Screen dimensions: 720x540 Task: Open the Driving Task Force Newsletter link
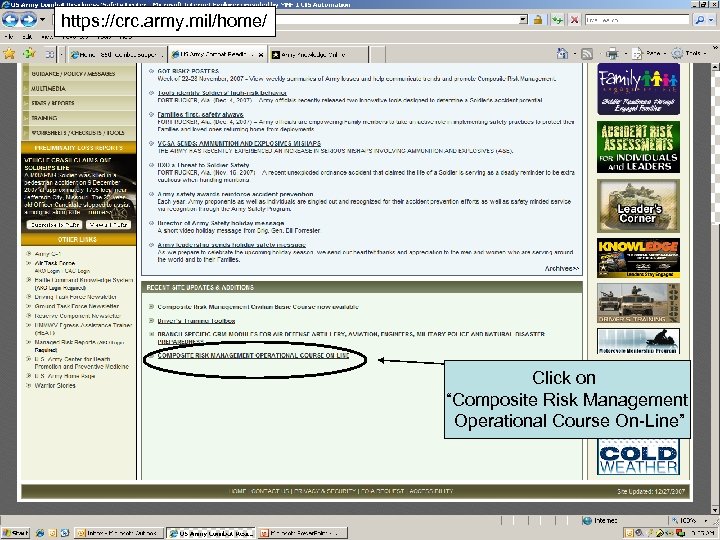point(75,297)
